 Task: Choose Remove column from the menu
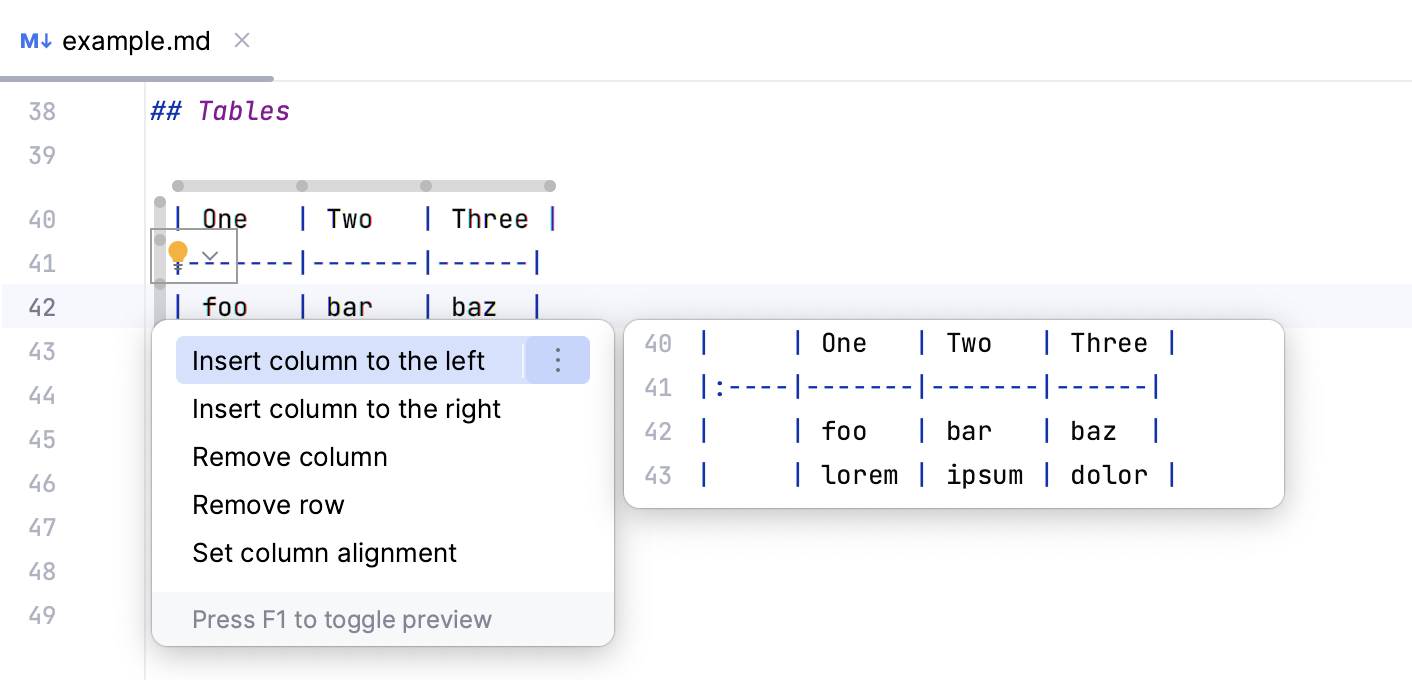(289, 456)
